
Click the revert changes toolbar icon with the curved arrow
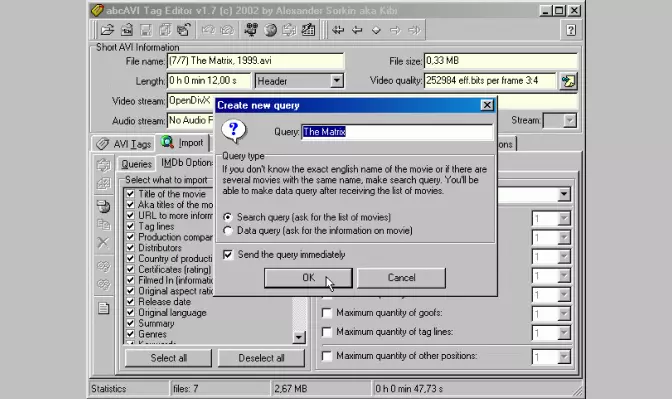click(183, 30)
